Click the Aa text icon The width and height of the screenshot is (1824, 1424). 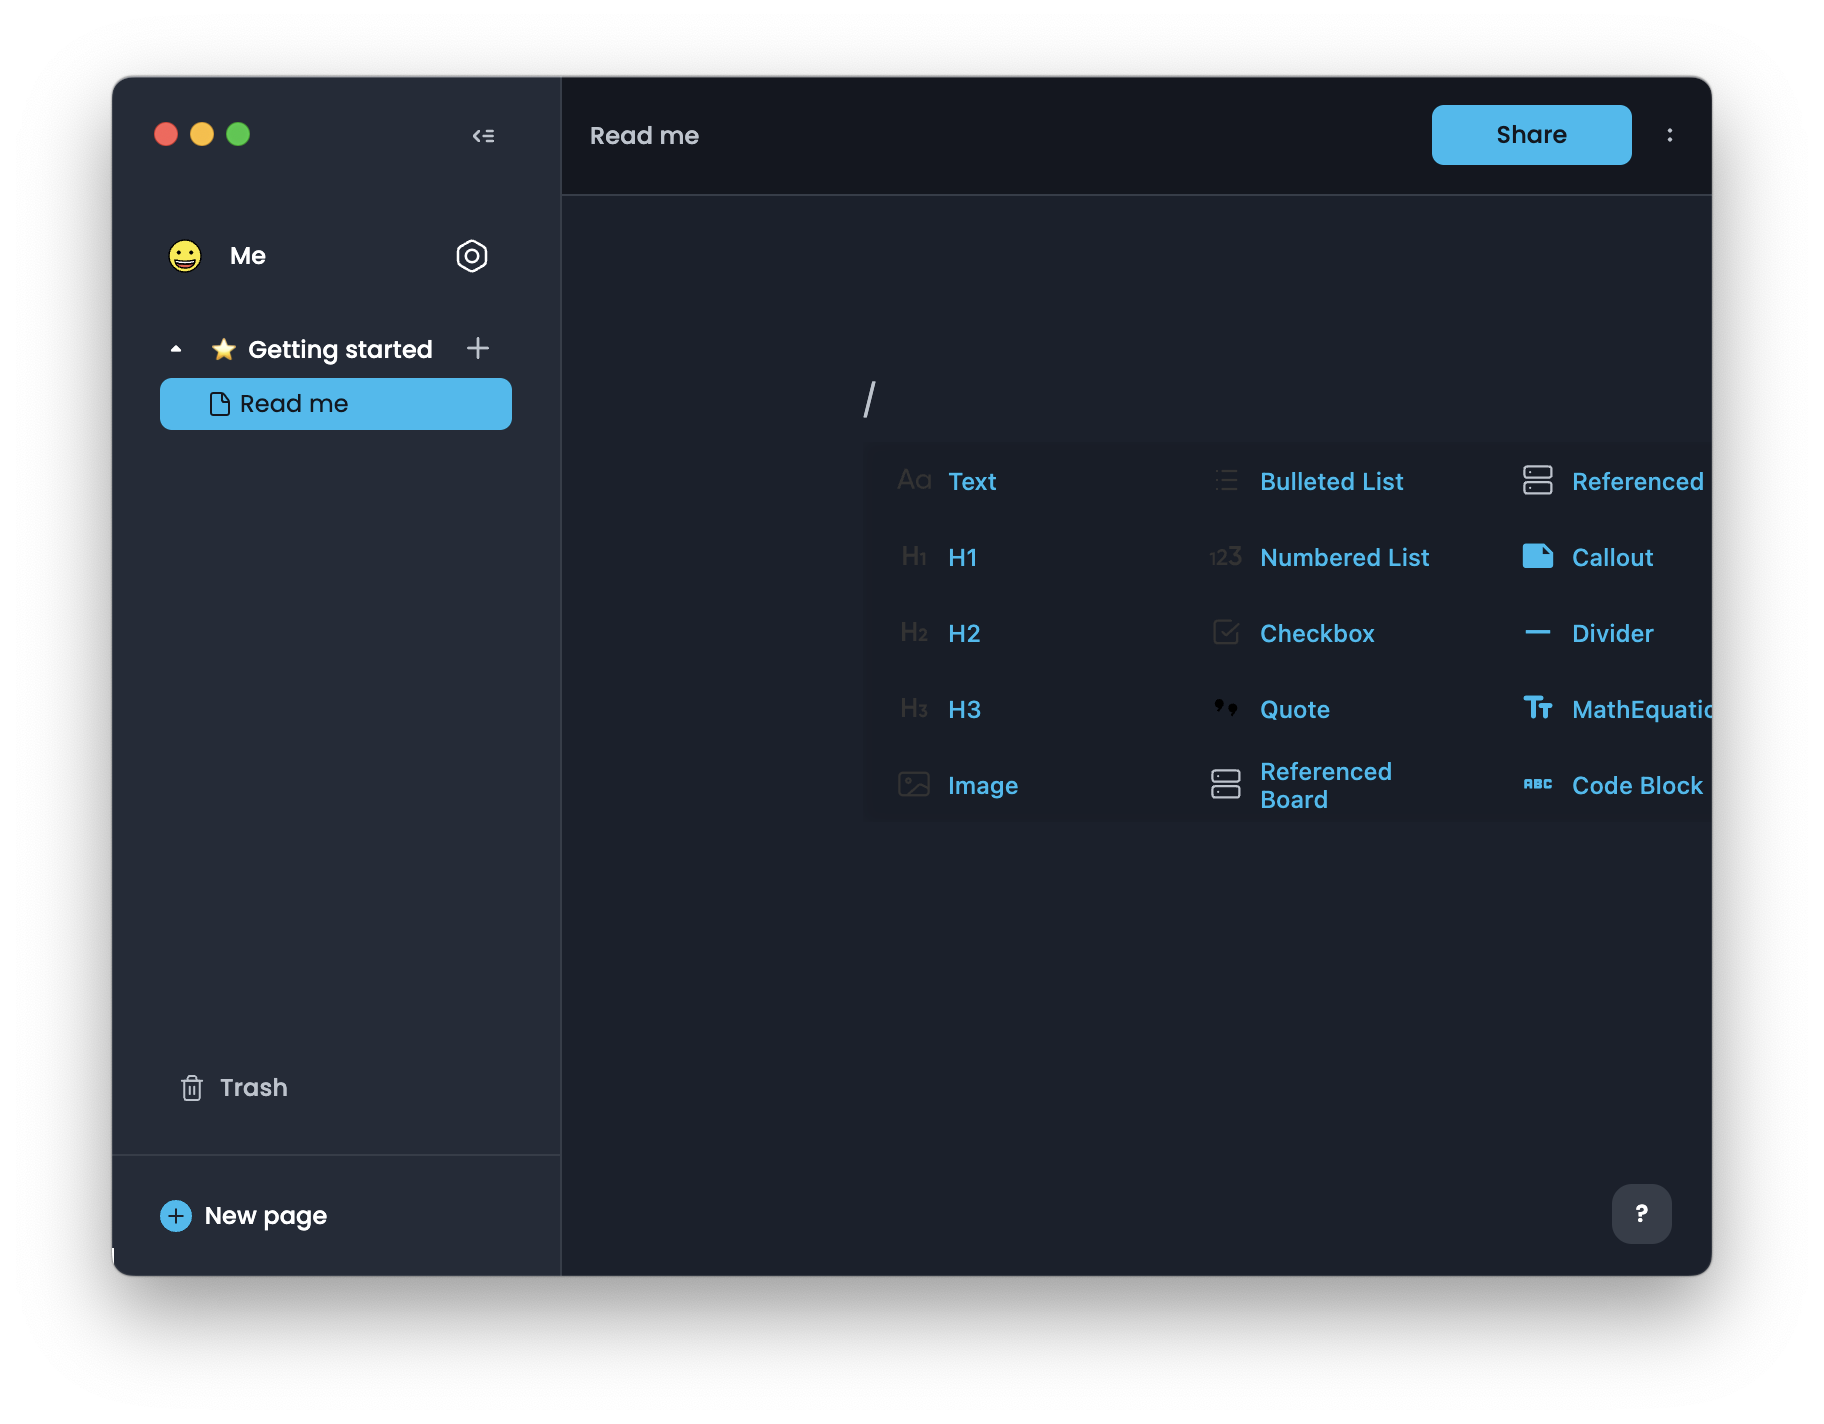pyautogui.click(x=914, y=481)
